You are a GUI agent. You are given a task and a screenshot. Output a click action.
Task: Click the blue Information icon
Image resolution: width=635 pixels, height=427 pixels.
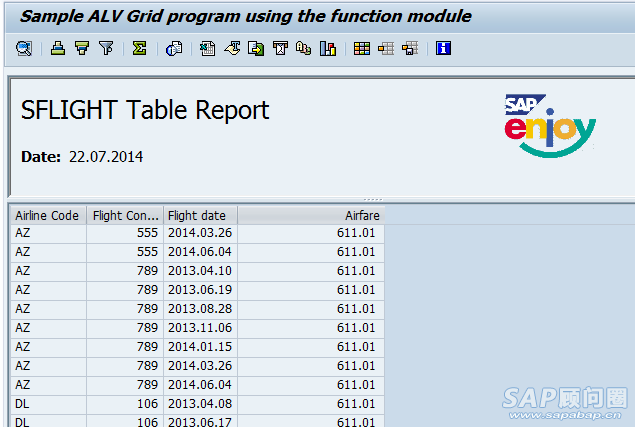(444, 48)
